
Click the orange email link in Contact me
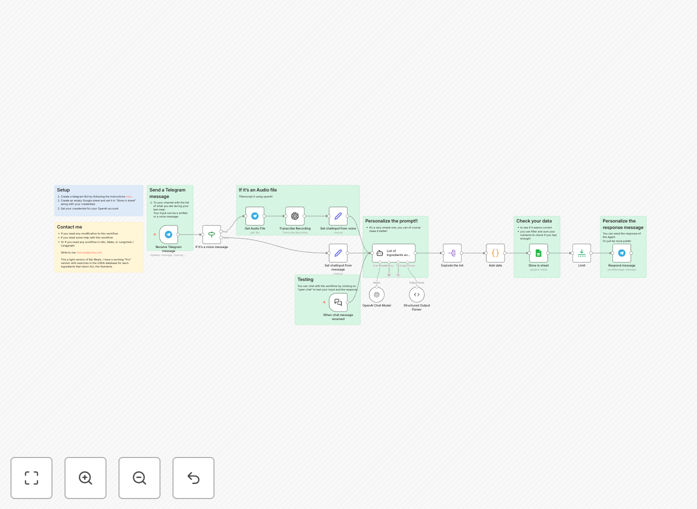89,252
